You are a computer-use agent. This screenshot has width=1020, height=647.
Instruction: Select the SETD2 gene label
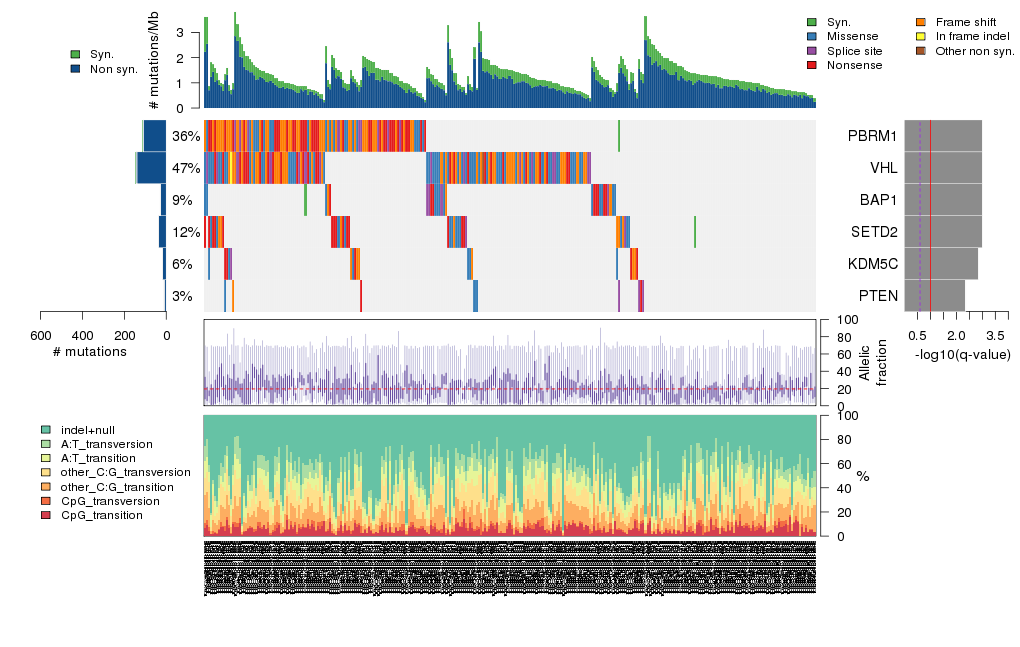click(x=873, y=232)
